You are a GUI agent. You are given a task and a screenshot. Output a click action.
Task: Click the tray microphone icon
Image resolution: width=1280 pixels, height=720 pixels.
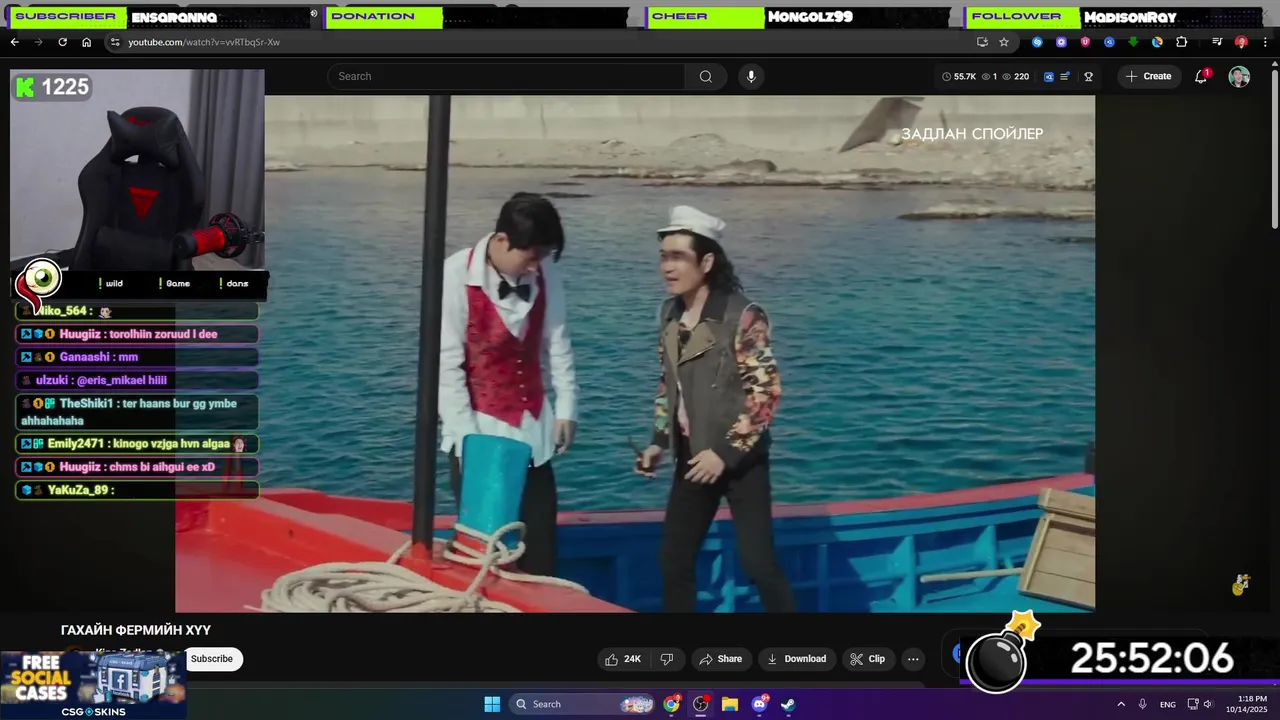click(1143, 704)
